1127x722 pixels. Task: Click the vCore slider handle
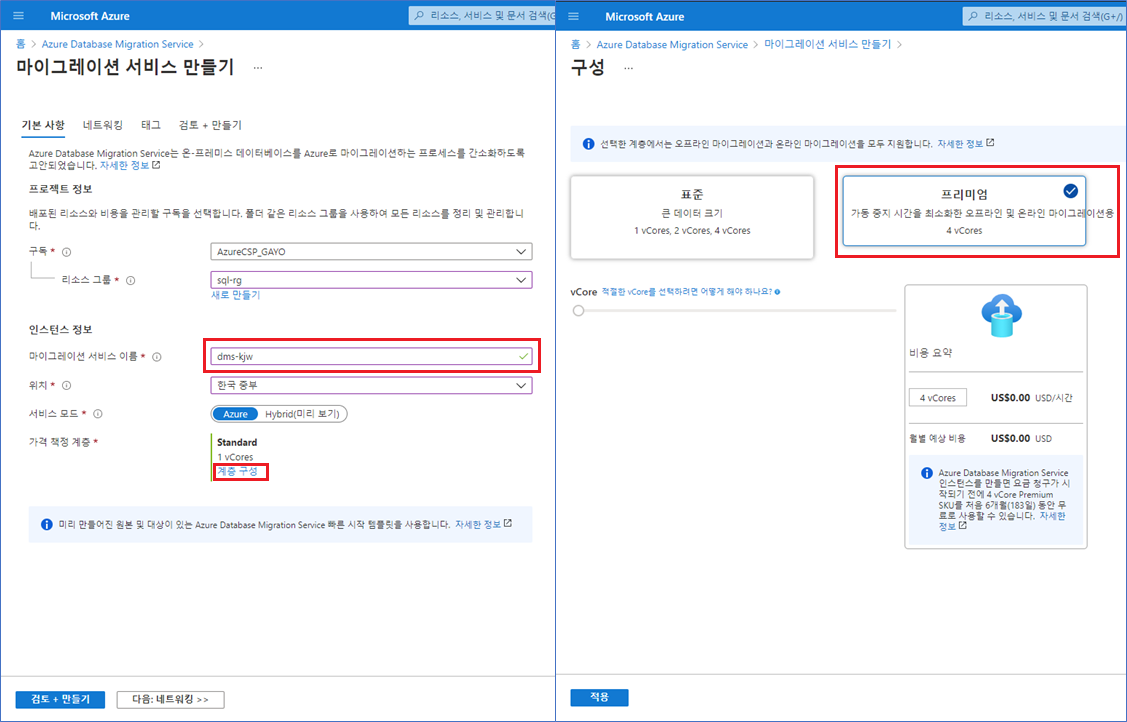(579, 311)
